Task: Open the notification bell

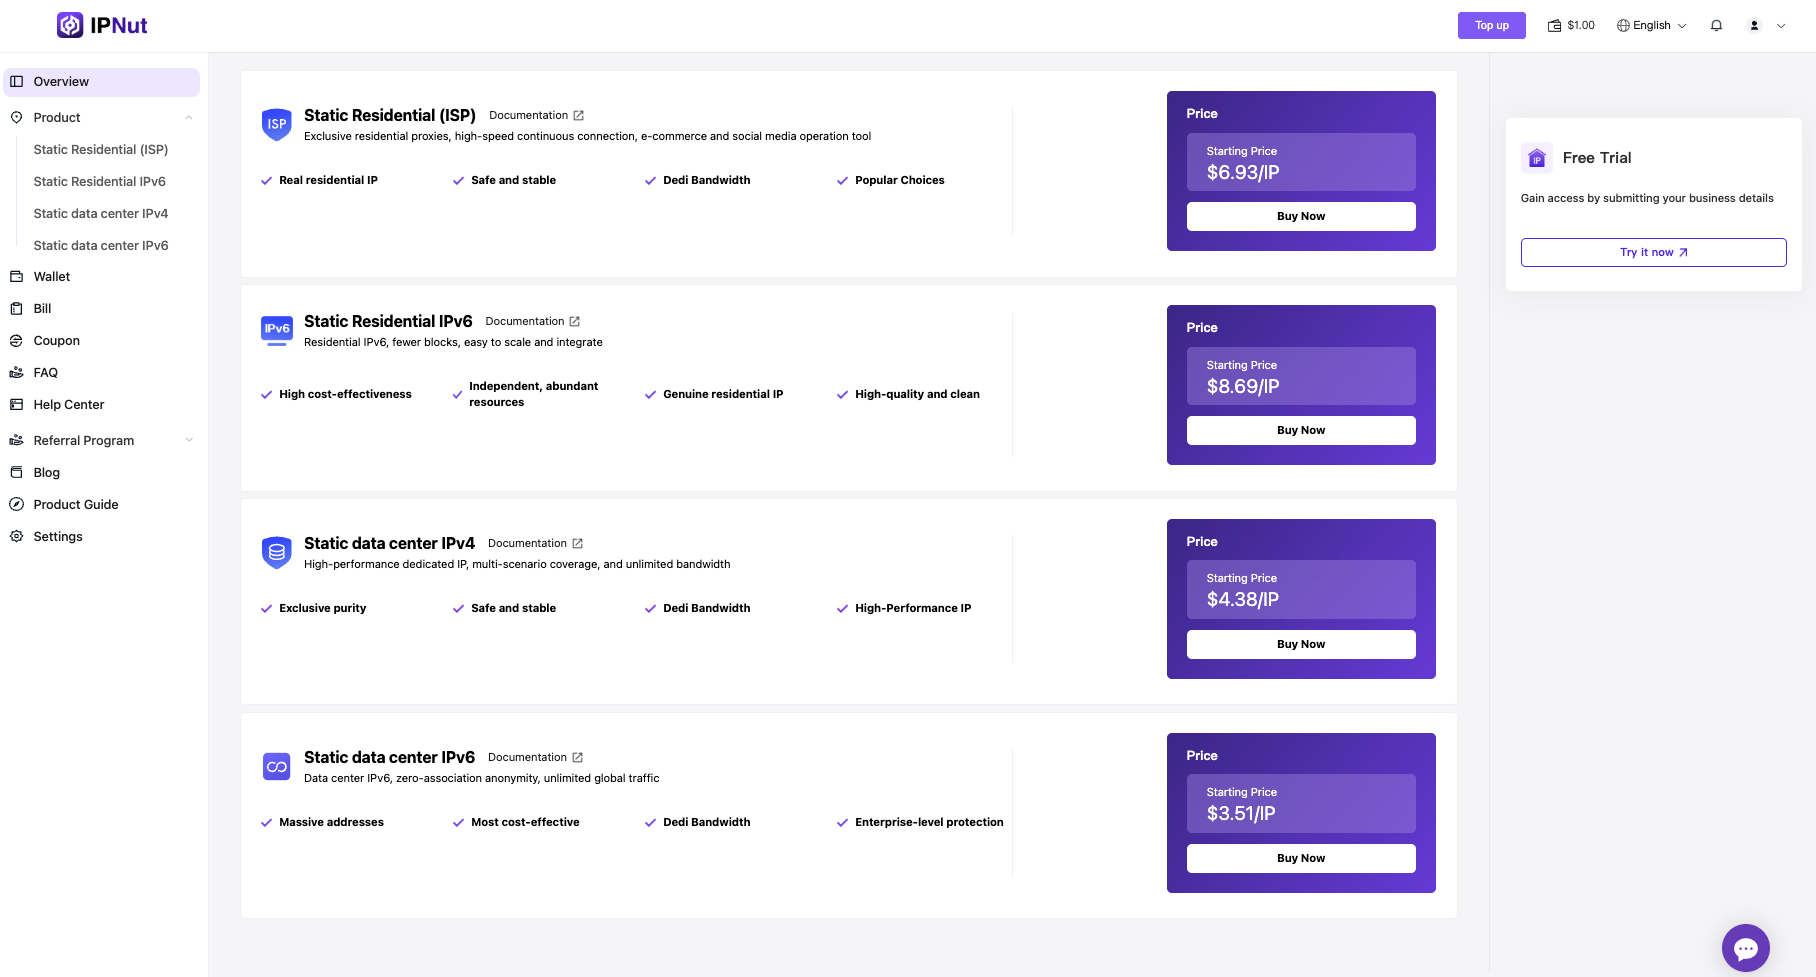Action: click(x=1716, y=26)
